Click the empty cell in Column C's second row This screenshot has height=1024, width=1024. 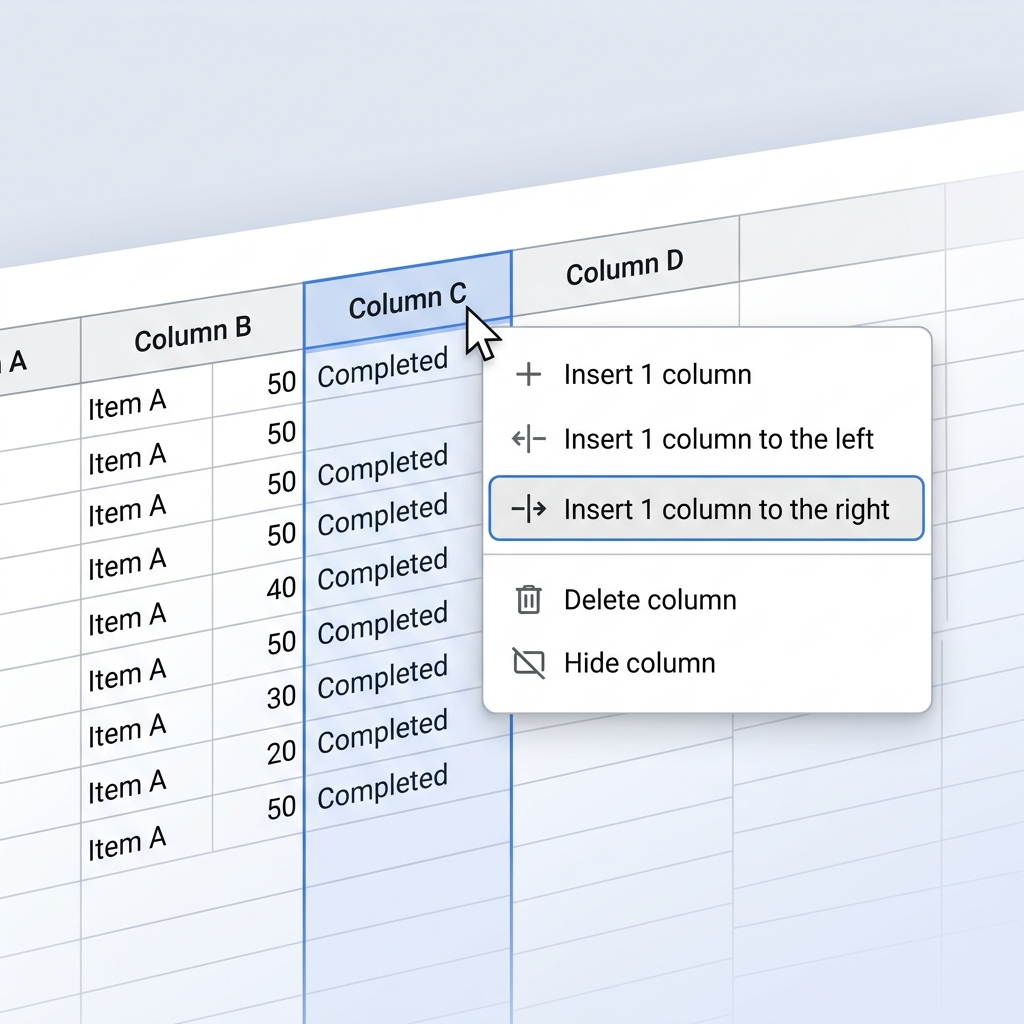point(394,419)
